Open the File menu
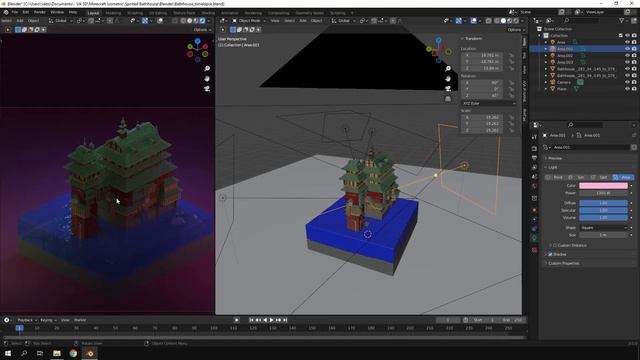Image resolution: width=640 pixels, height=360 pixels. (x=15, y=12)
